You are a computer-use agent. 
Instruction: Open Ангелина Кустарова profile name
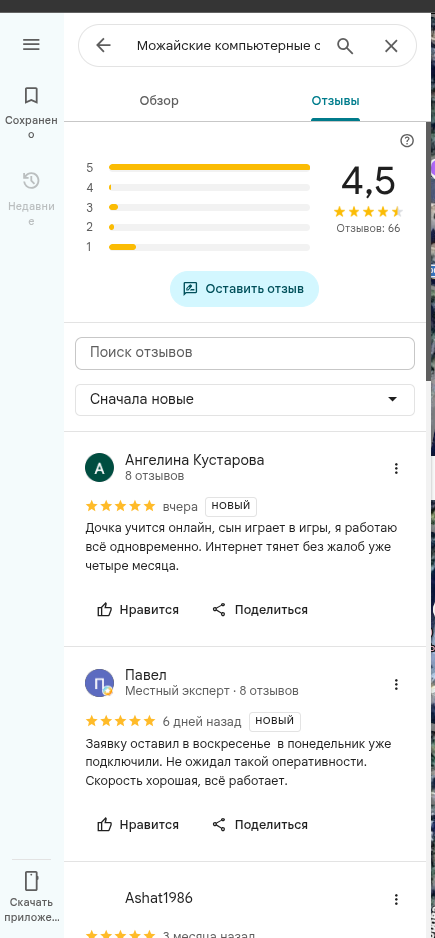coord(194,460)
